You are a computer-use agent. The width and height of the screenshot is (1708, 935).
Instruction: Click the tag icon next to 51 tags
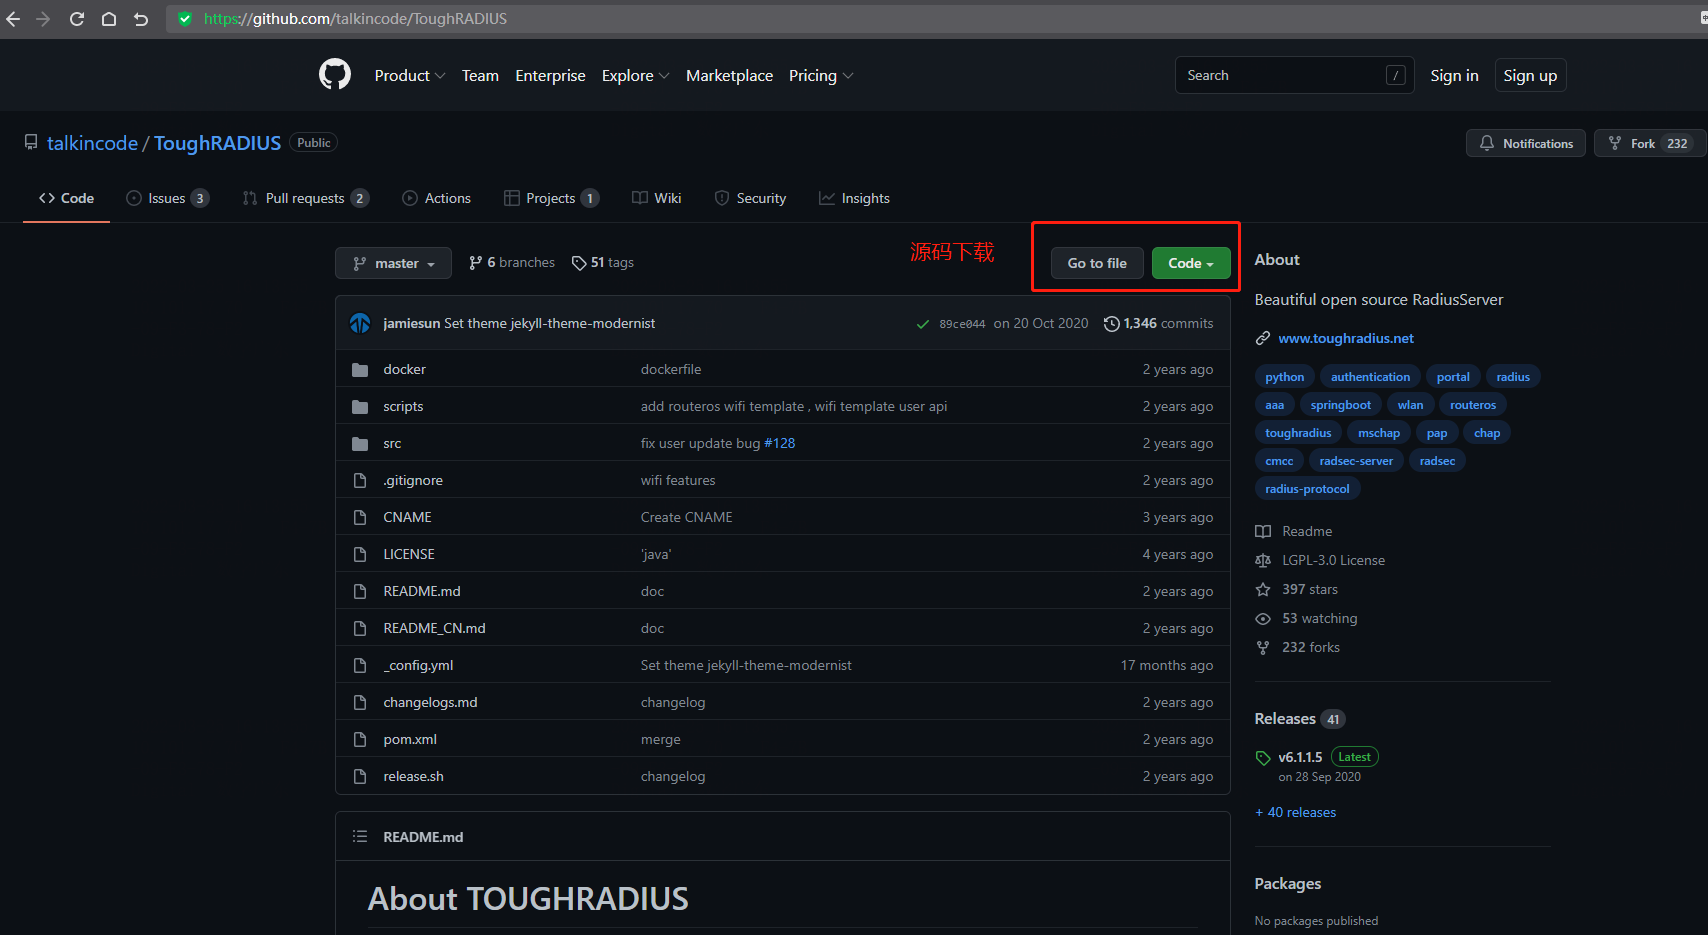580,262
